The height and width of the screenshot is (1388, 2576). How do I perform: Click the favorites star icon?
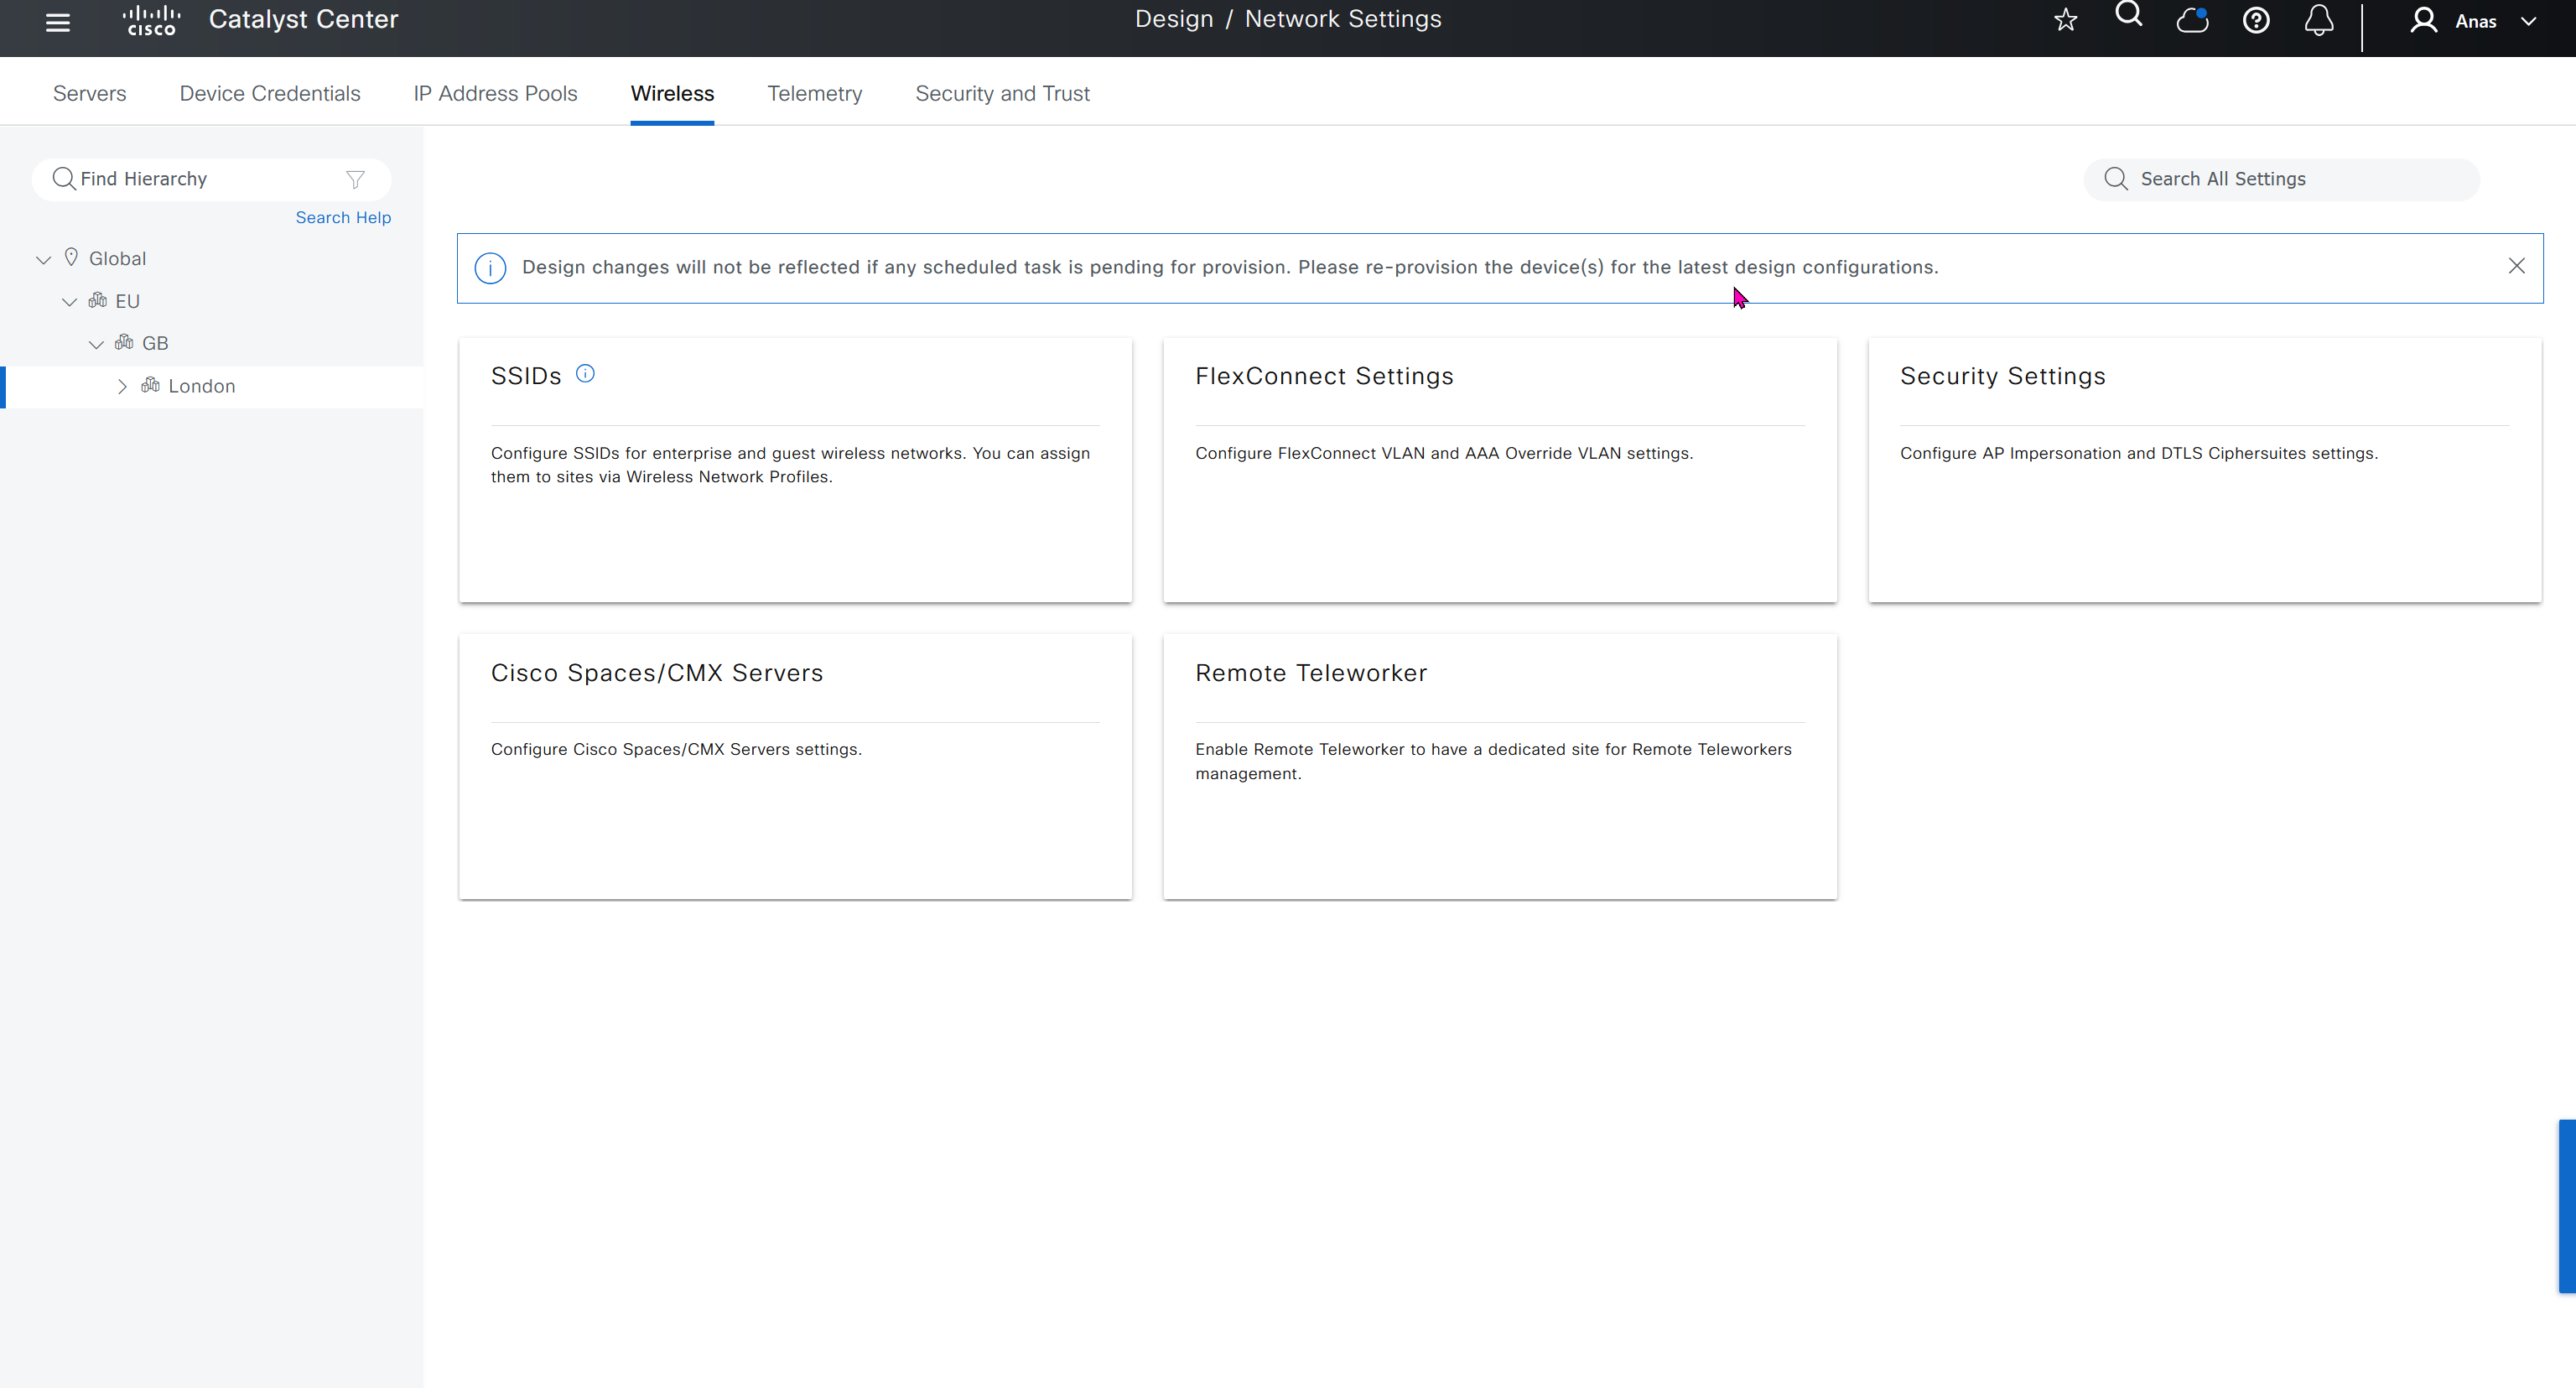(x=2065, y=20)
